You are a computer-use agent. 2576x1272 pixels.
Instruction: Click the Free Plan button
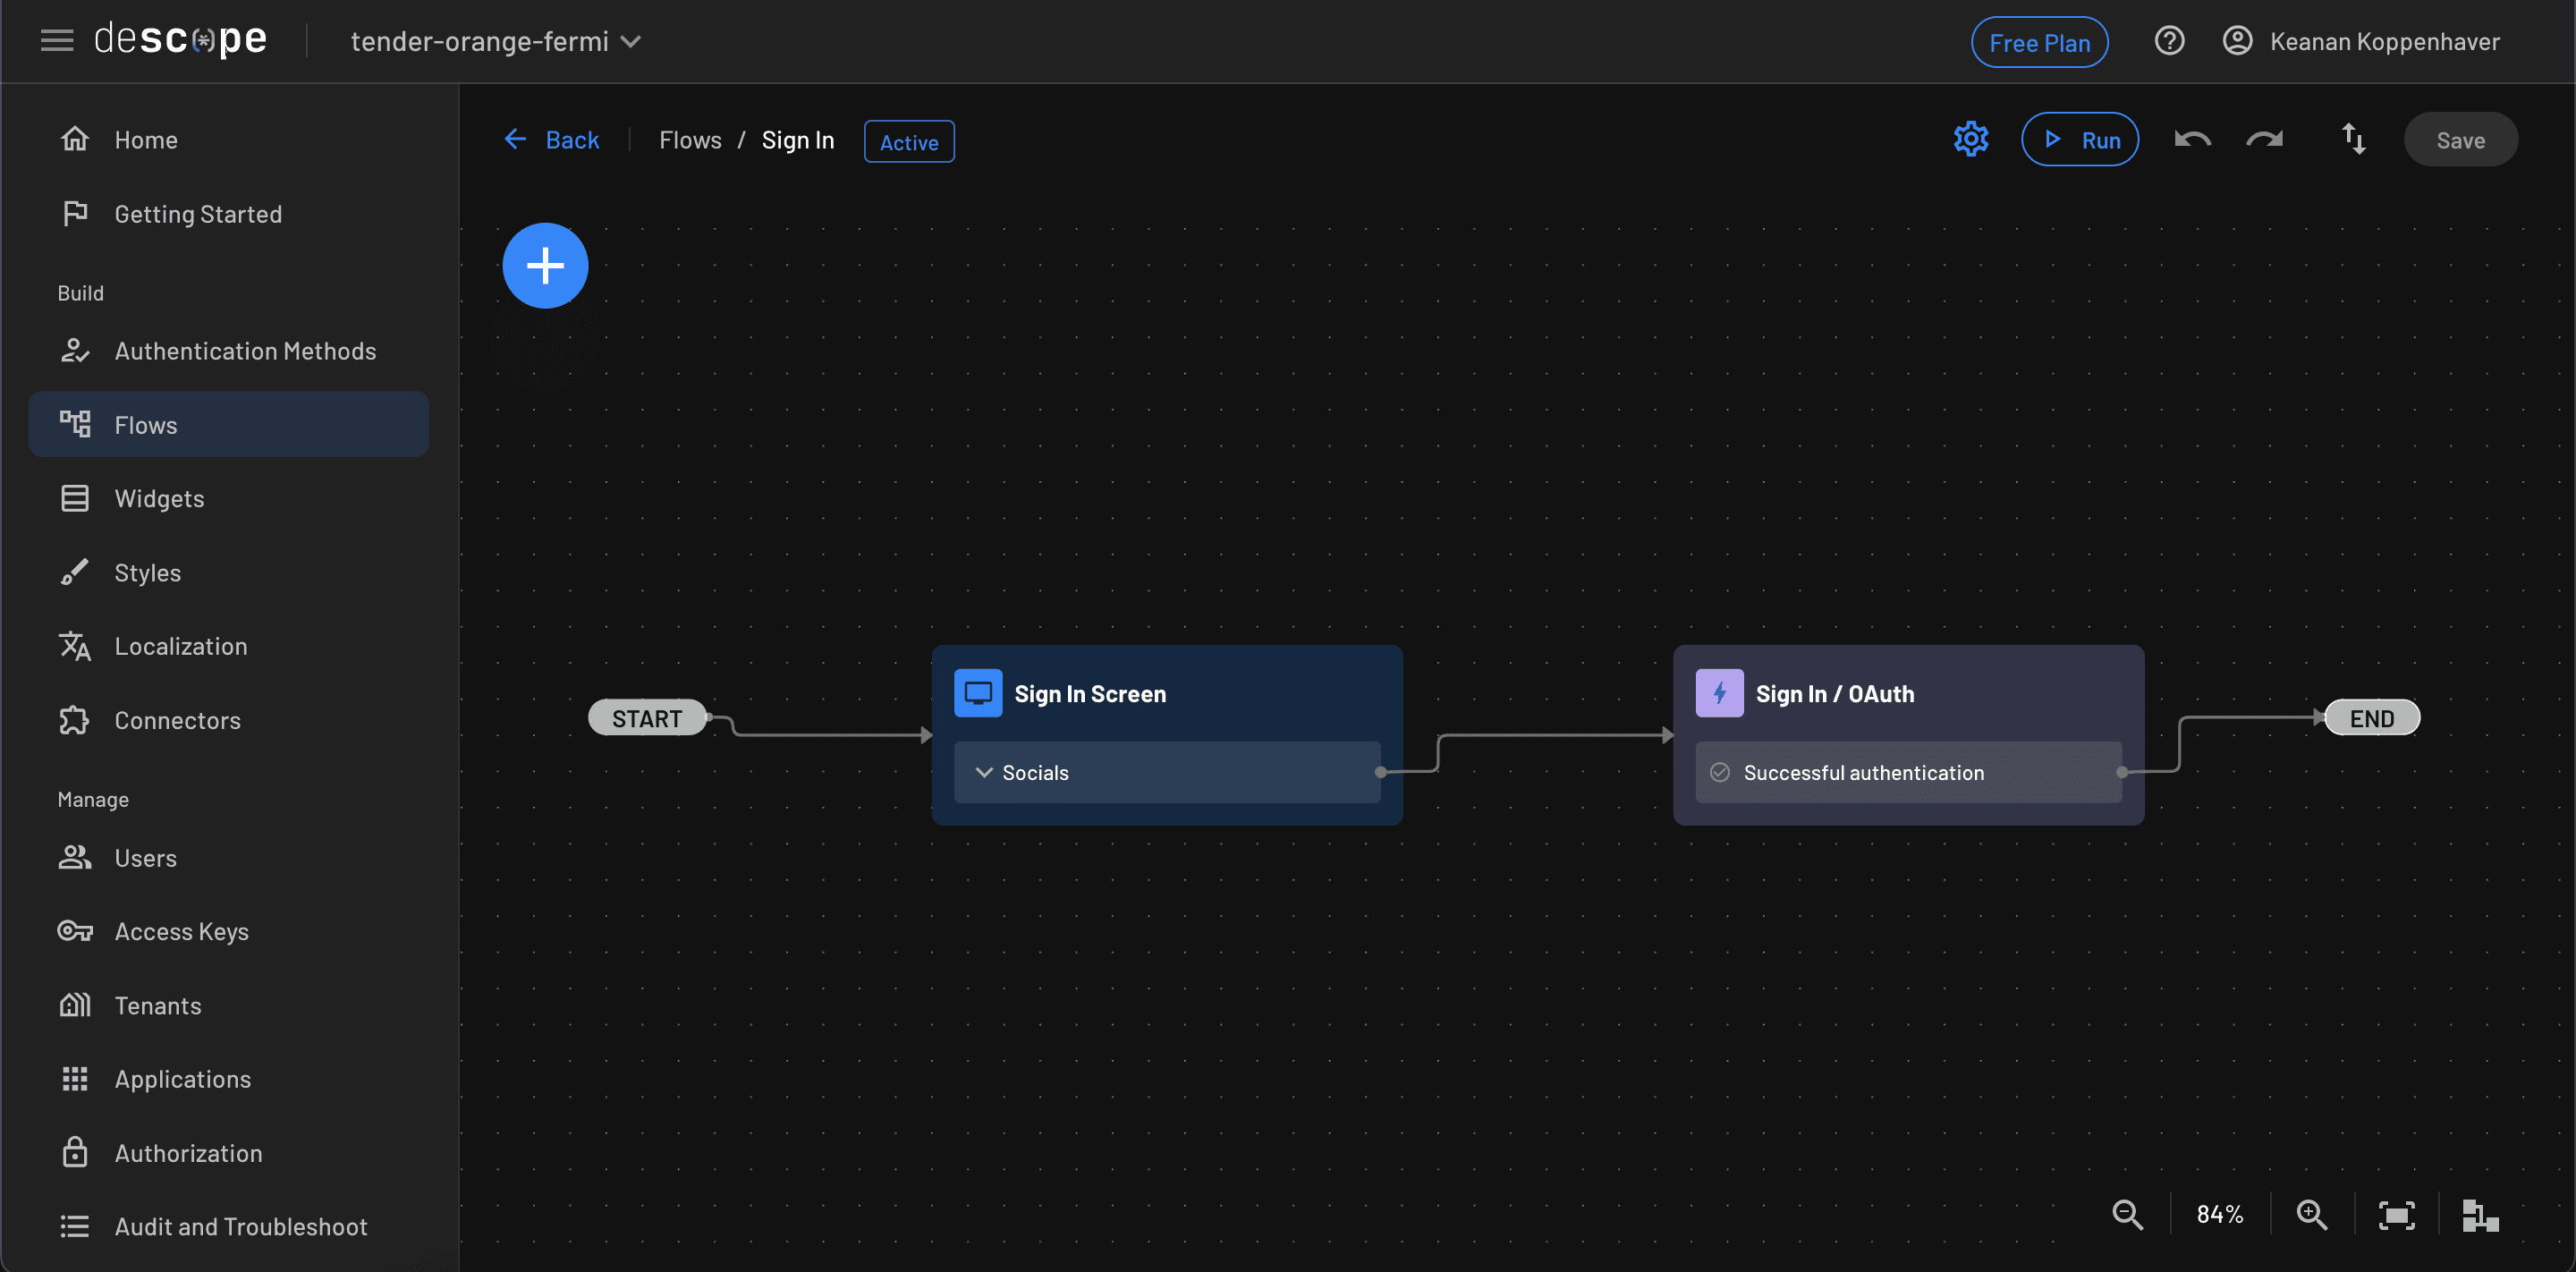click(x=2039, y=42)
